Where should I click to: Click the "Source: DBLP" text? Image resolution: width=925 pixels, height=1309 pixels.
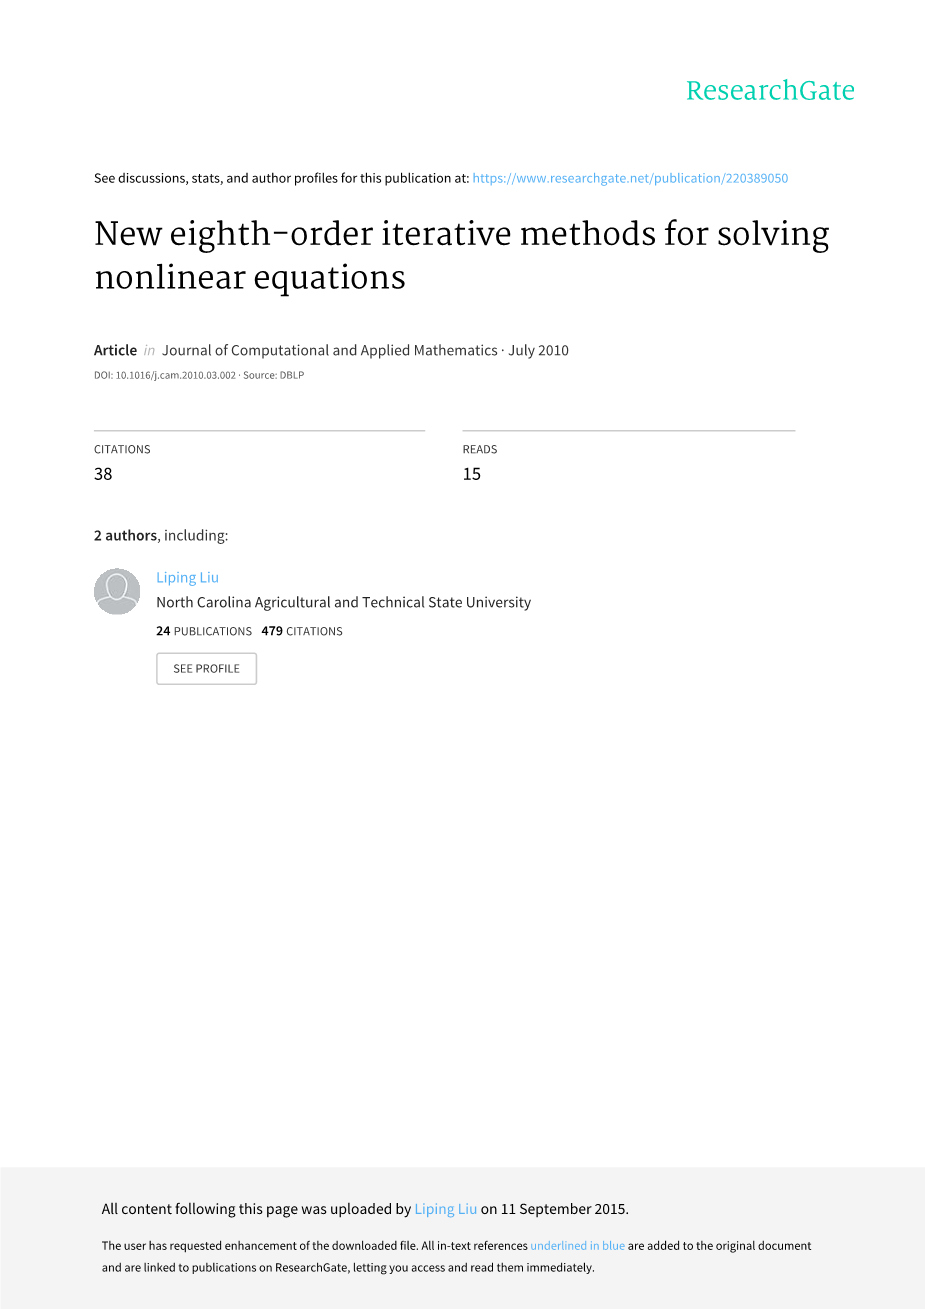[x=274, y=375]
